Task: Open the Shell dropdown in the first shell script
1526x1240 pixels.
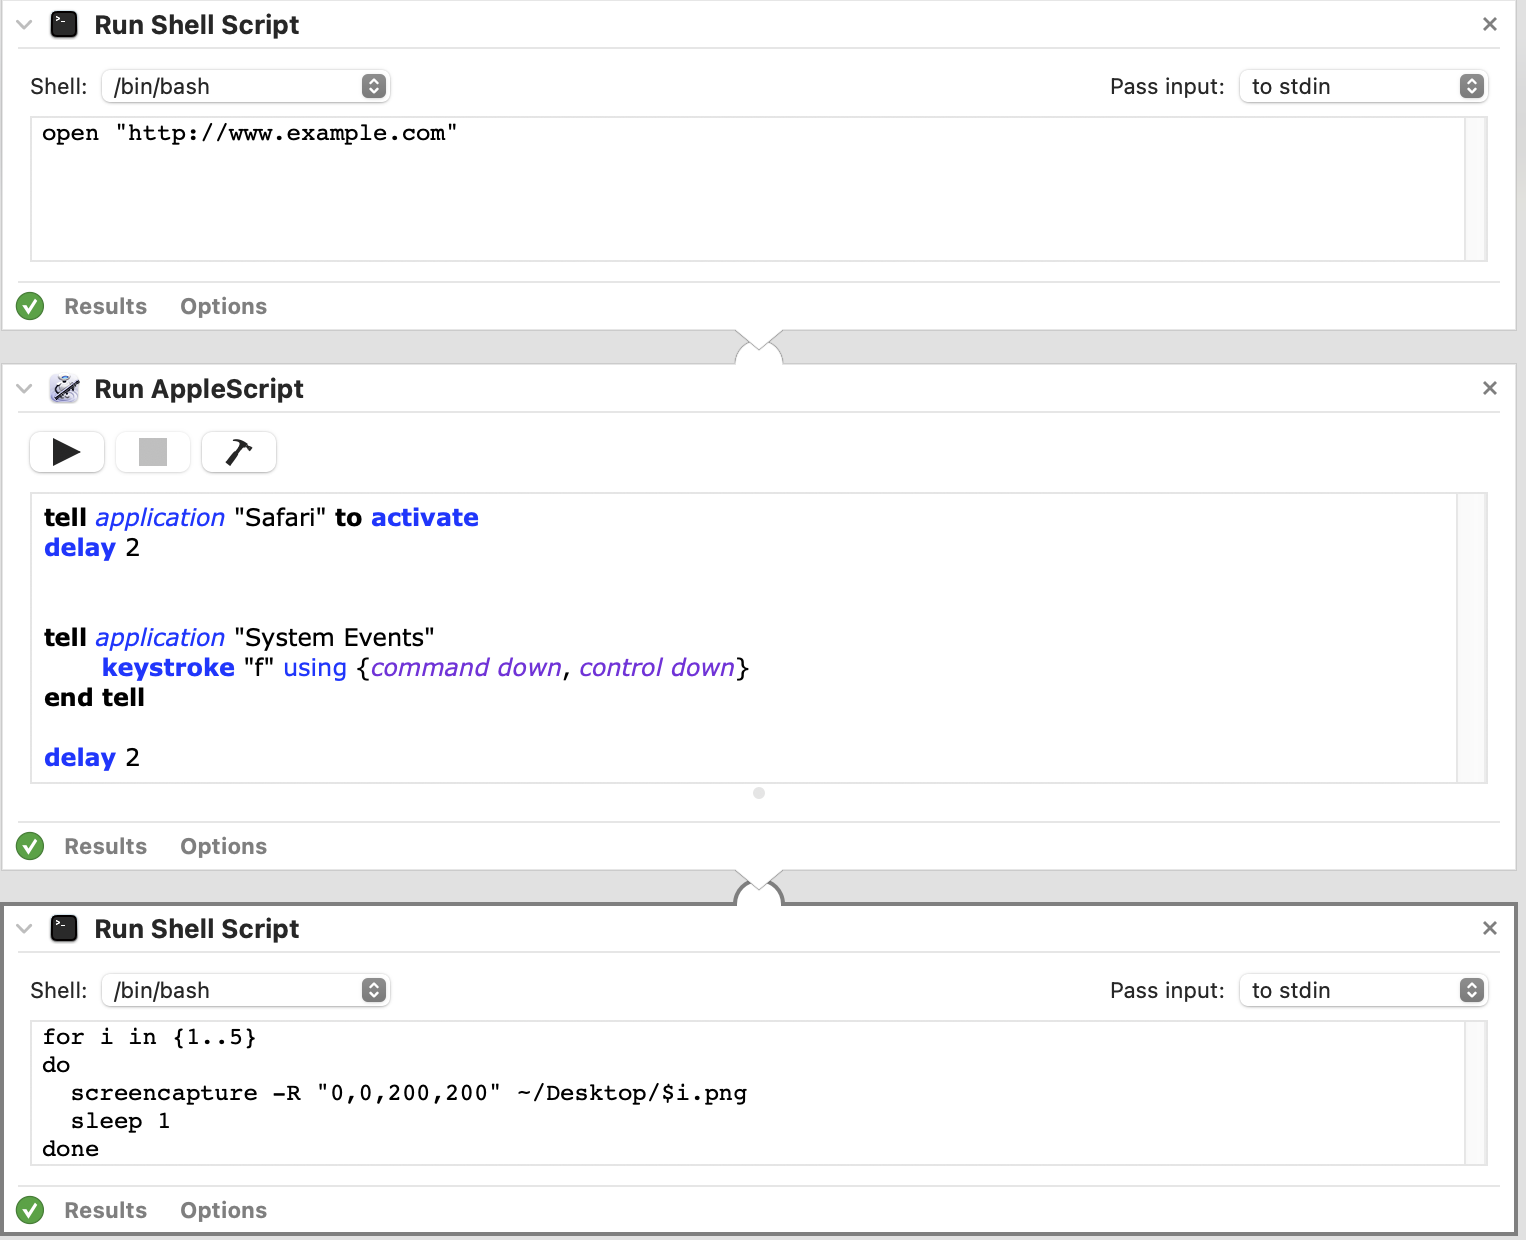Action: pos(245,86)
